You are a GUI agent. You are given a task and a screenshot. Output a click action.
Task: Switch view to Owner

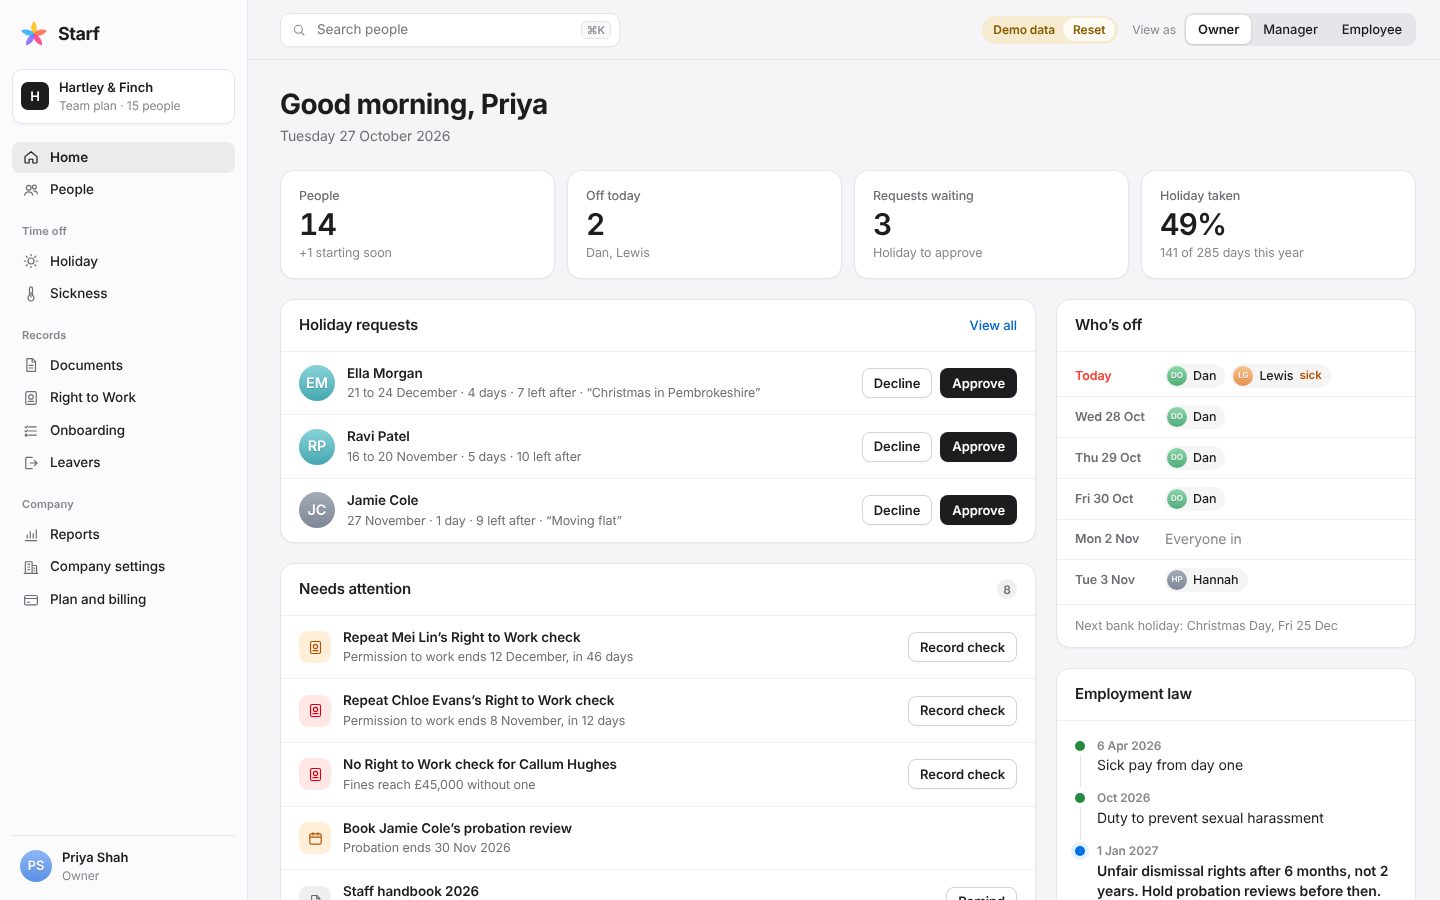[1218, 30]
